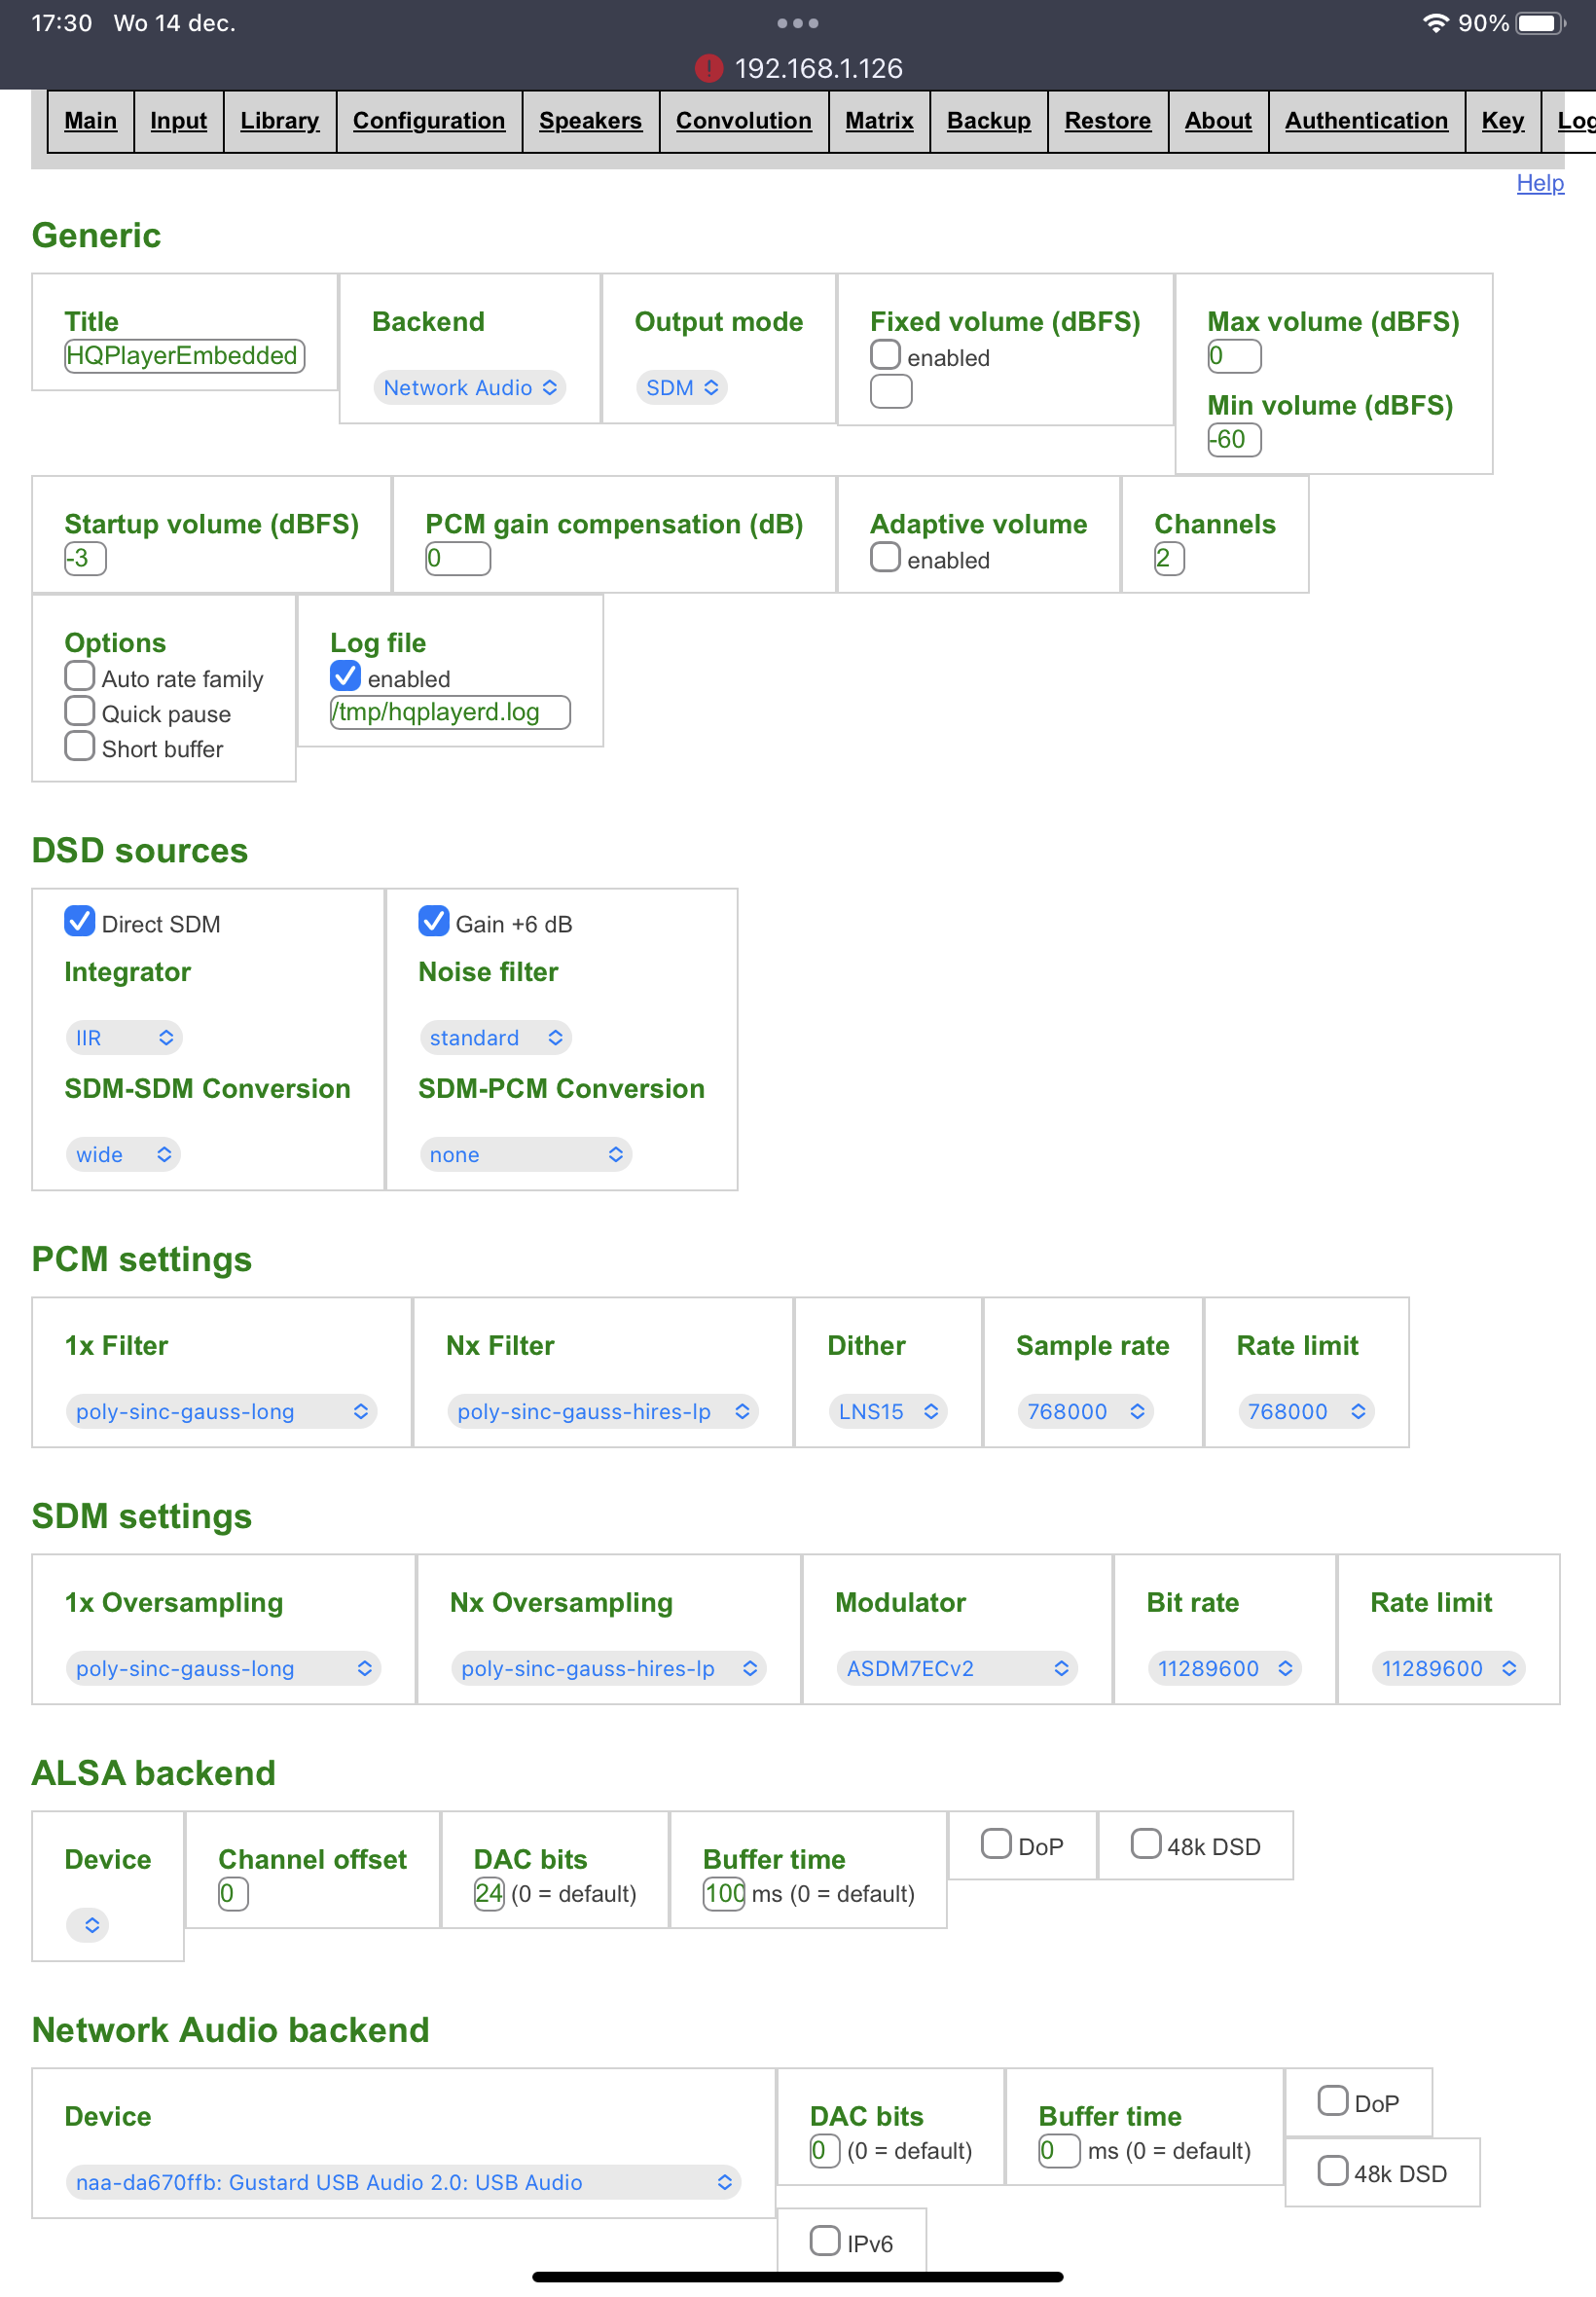This screenshot has width=1596, height=2297.
Task: Select the Network Audio Device dropdown
Action: click(403, 2182)
